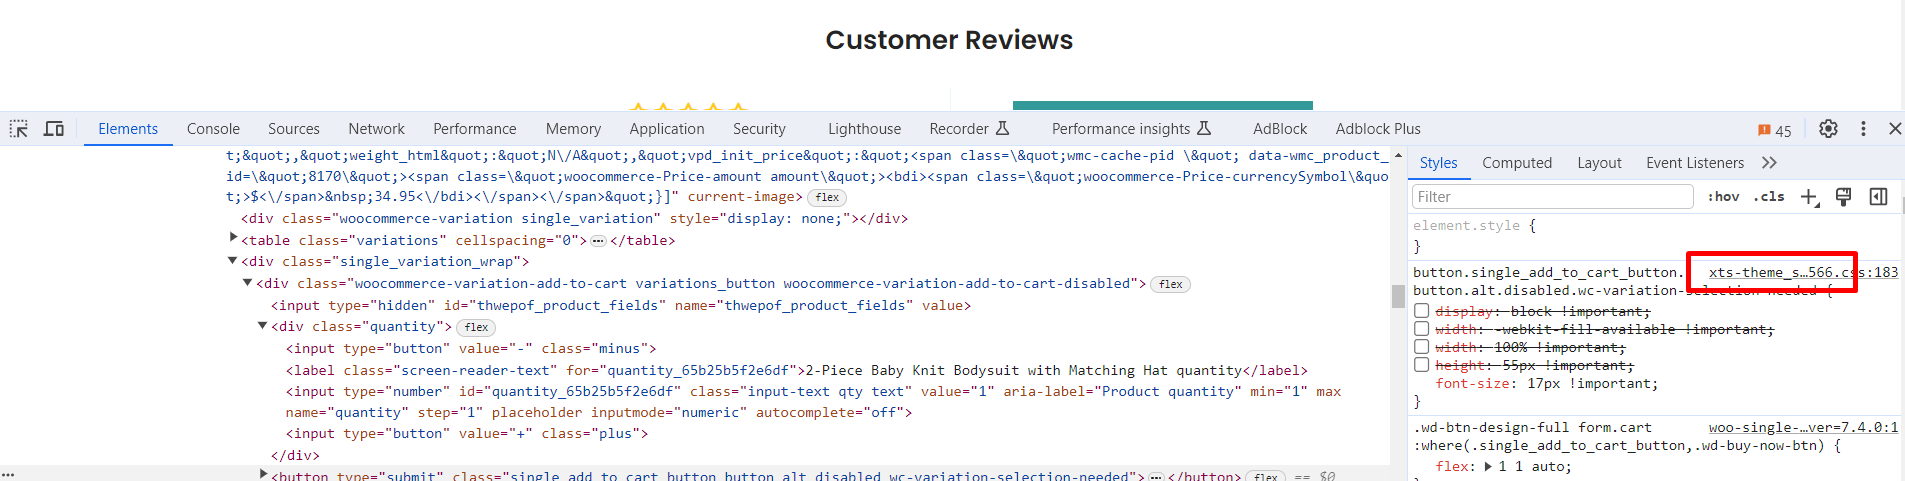Open DevTools settings gear

click(1828, 129)
